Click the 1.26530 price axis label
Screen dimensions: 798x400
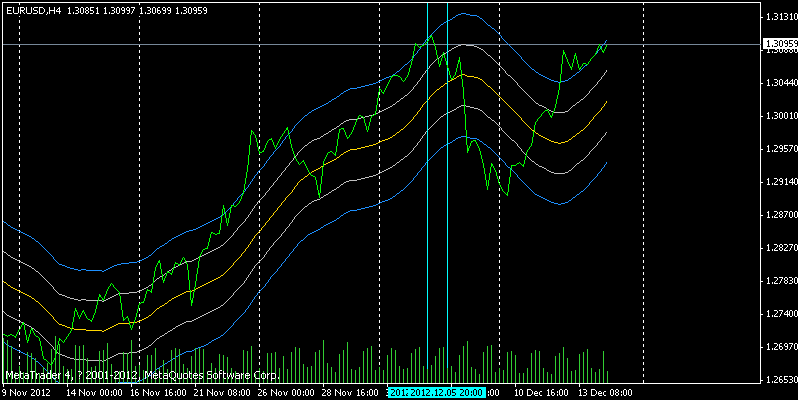click(x=781, y=380)
